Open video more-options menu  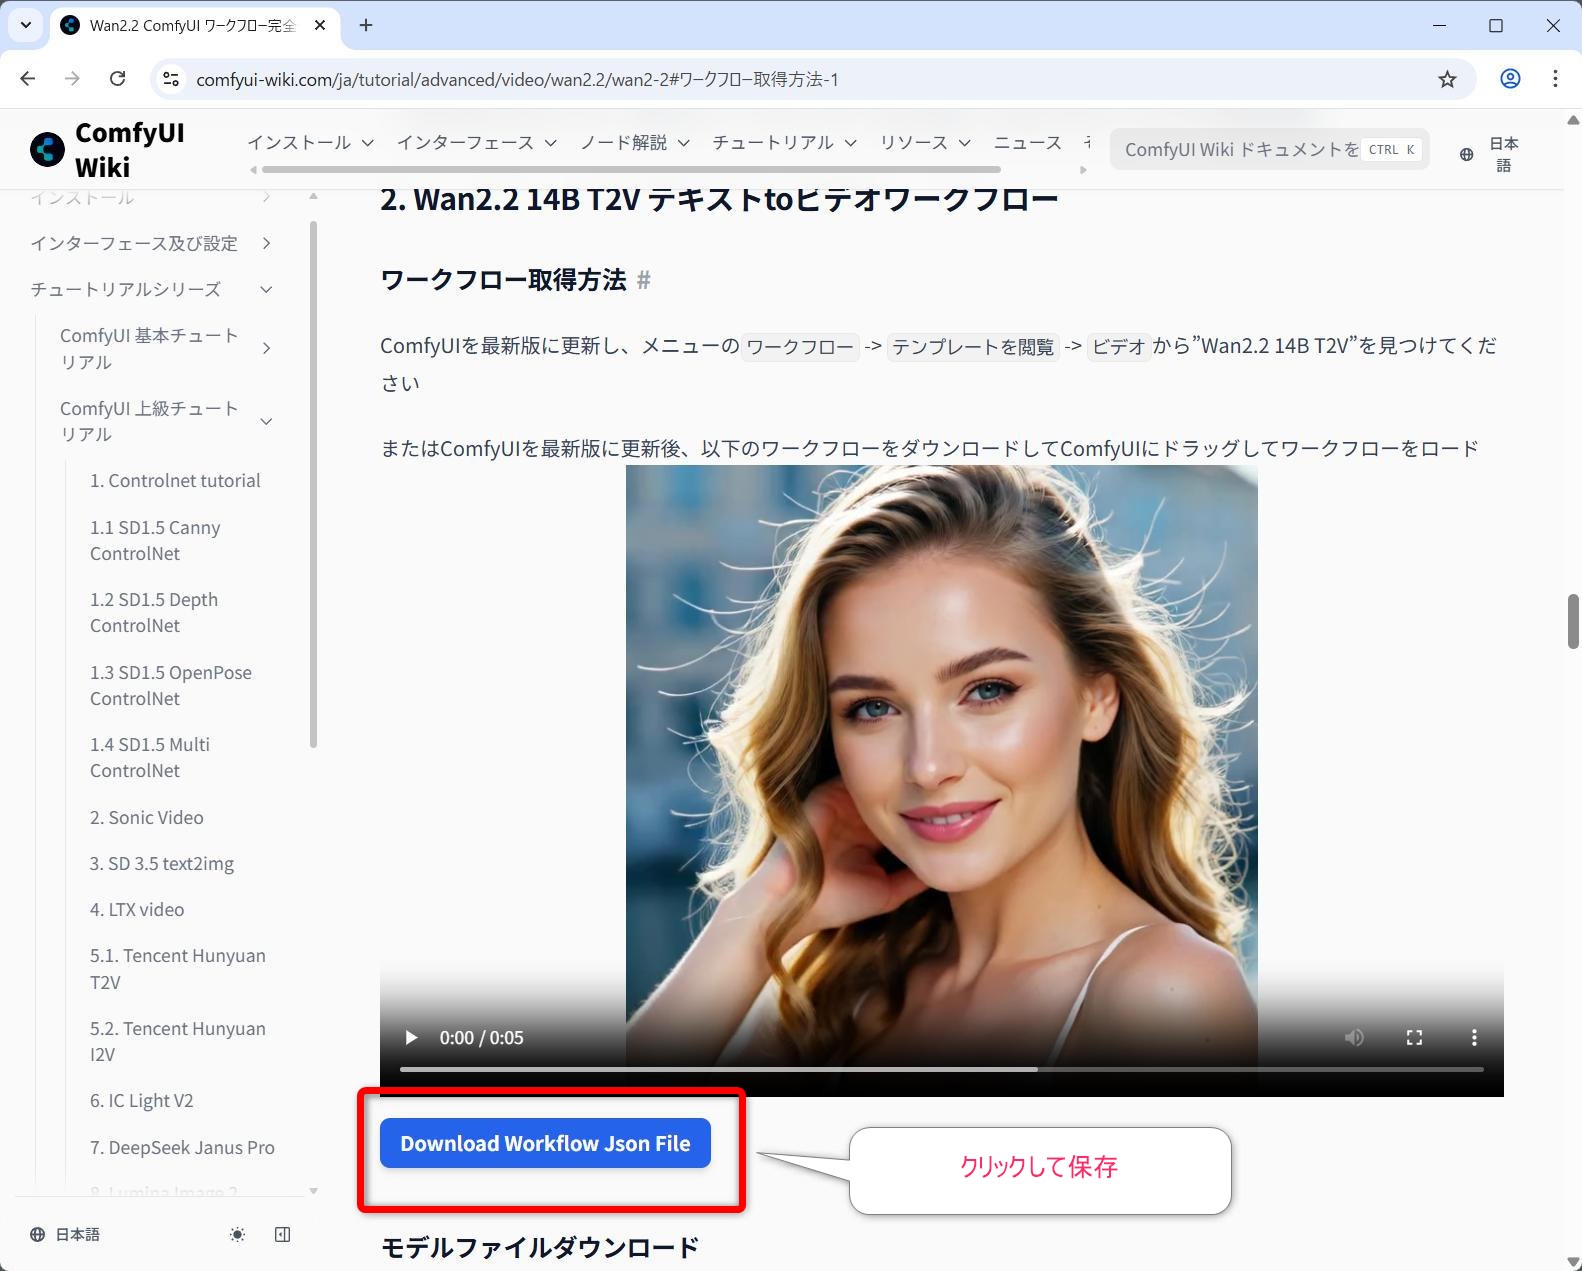pos(1474,1038)
